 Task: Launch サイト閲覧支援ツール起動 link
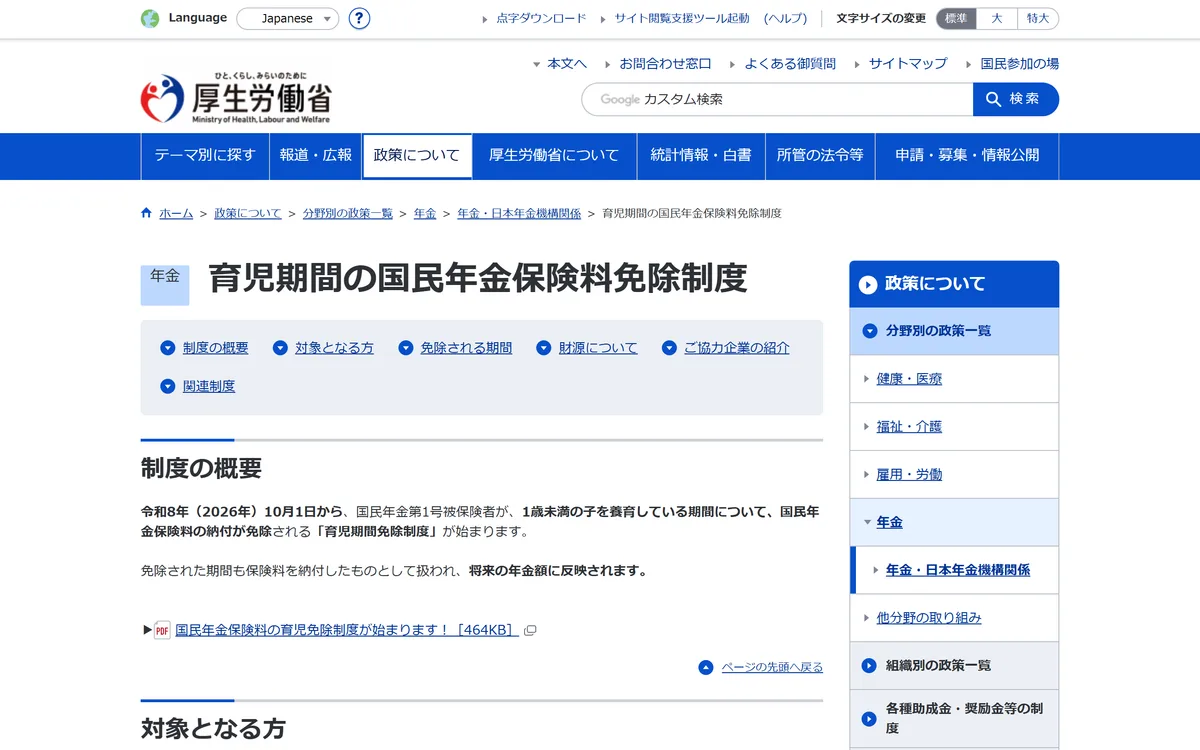point(681,18)
